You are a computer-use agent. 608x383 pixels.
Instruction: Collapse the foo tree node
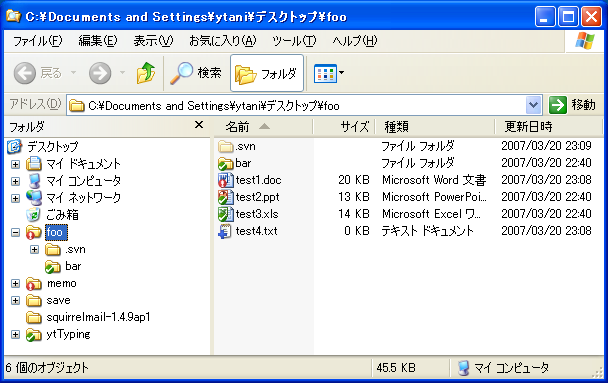16,233
